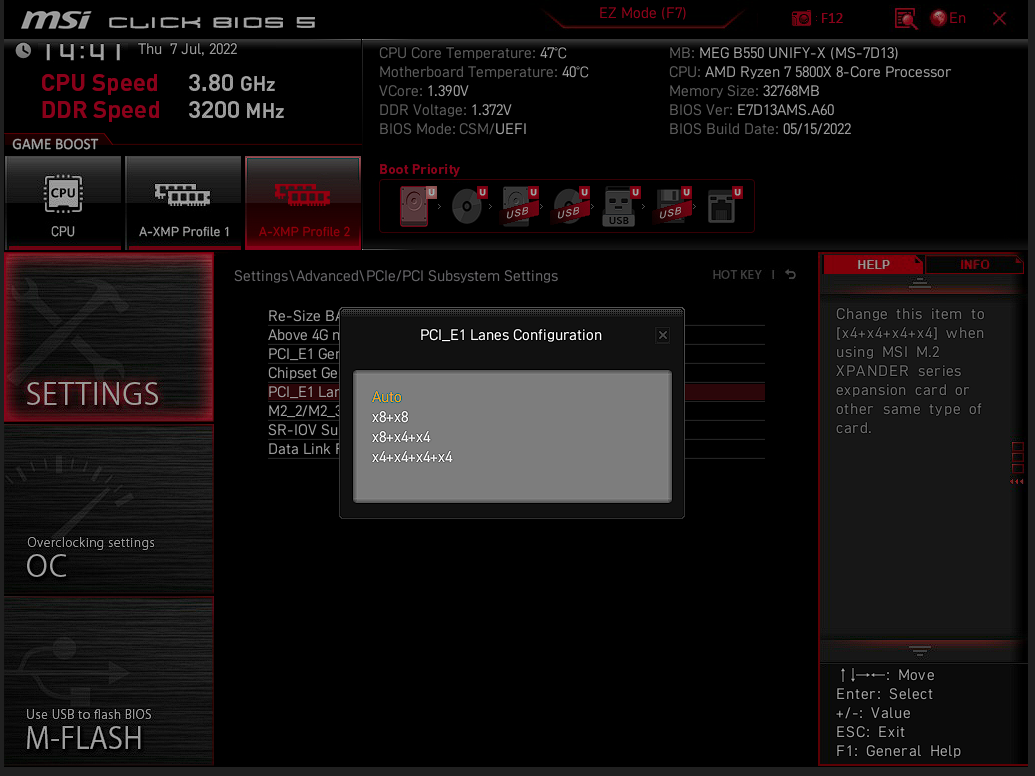The width and height of the screenshot is (1035, 776).
Task: Click the date Thu 7 Jul, 2022
Action: pos(187,49)
